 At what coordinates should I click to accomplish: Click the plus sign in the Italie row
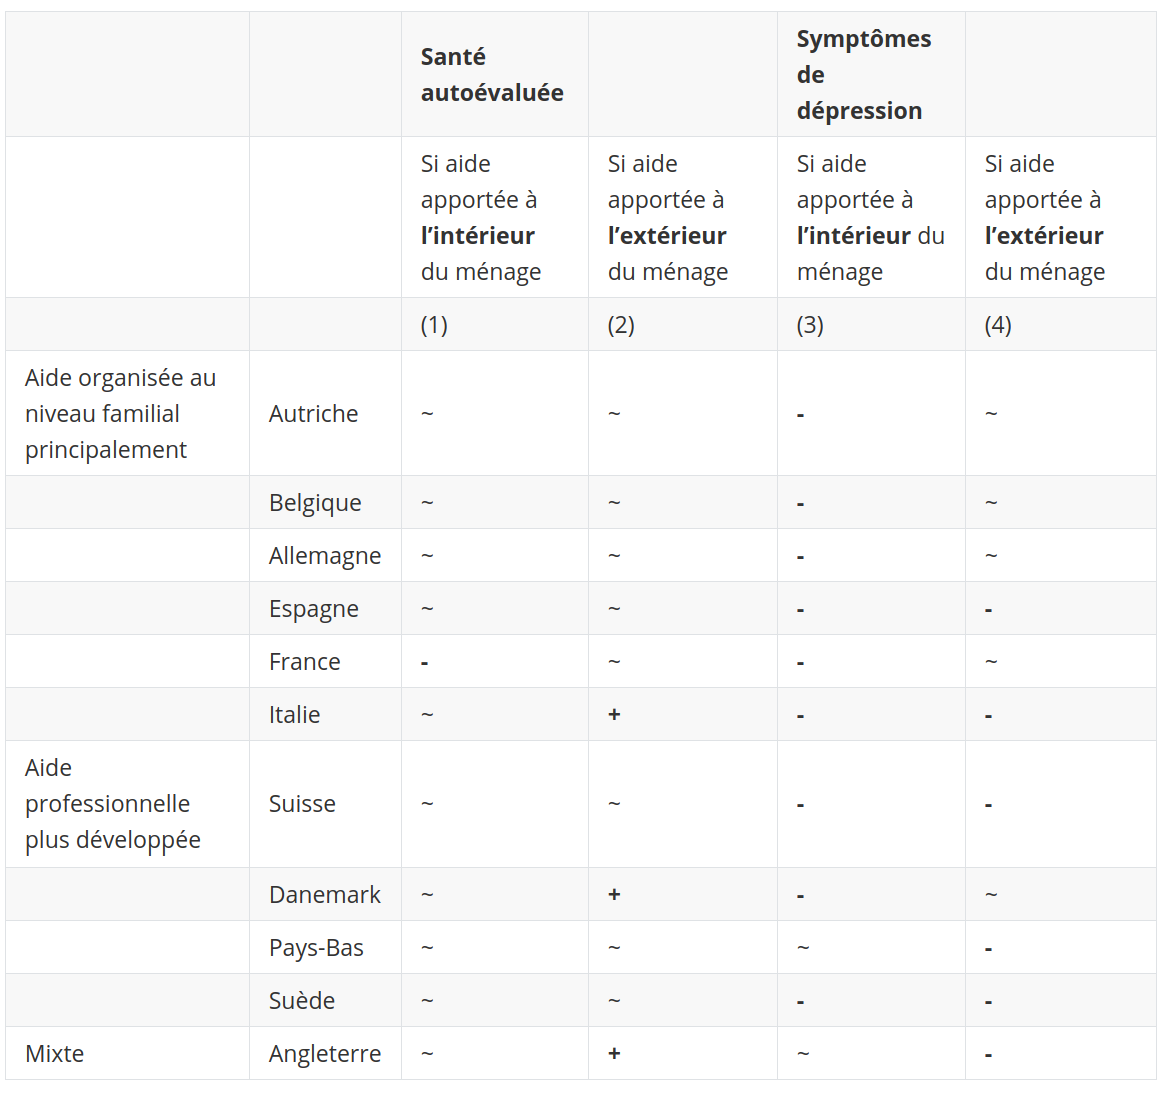point(614,715)
